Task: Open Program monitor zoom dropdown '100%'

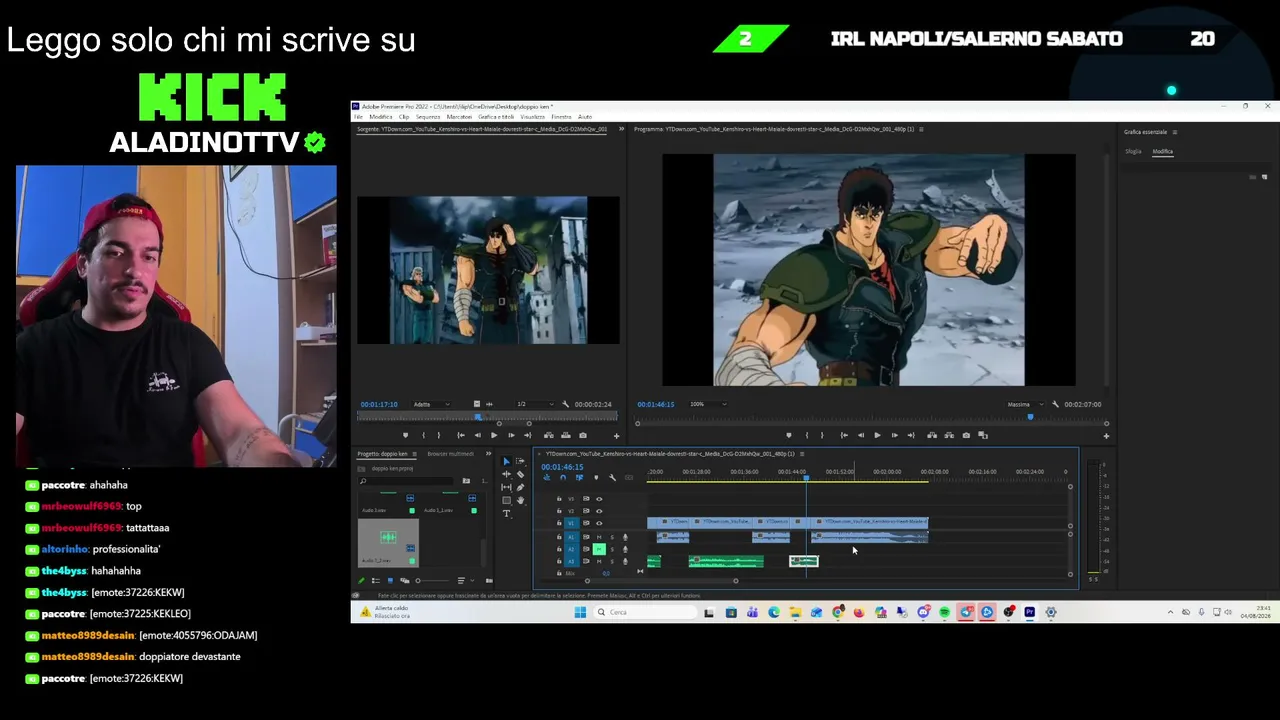Action: click(x=708, y=404)
